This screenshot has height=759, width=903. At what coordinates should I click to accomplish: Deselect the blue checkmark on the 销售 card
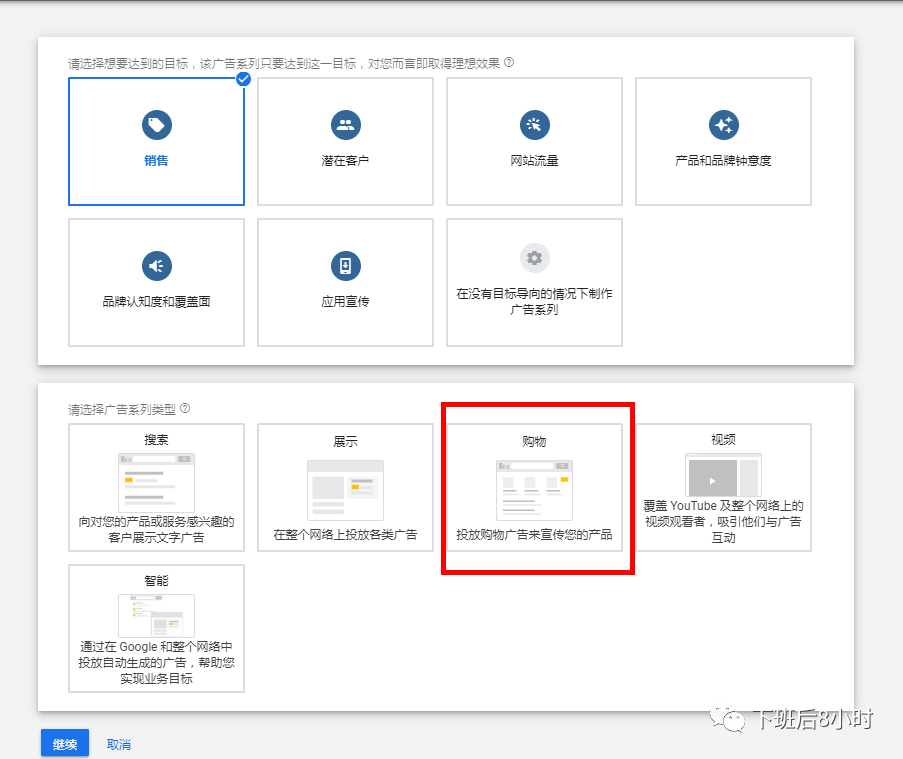242,80
